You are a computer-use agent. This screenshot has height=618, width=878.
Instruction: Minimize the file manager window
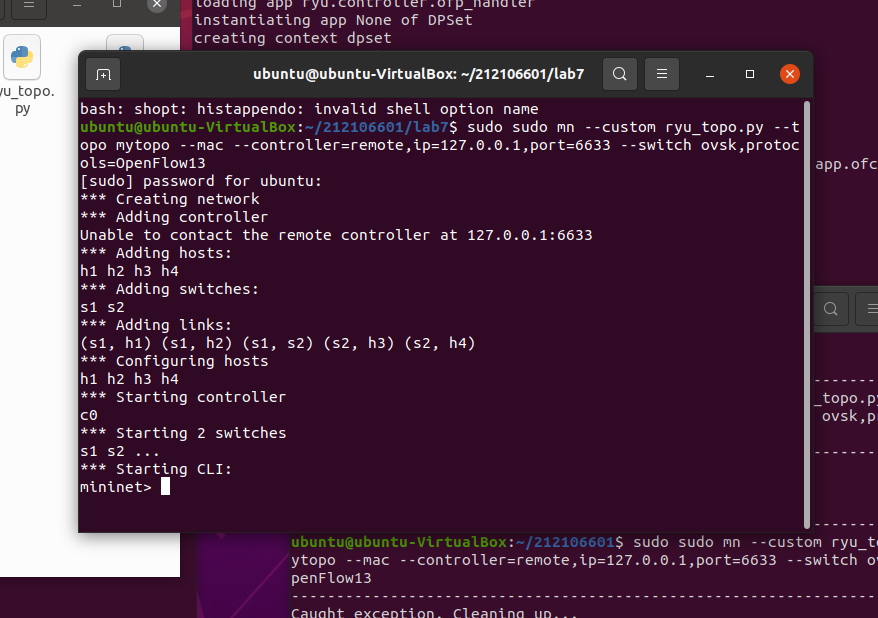(x=77, y=5)
